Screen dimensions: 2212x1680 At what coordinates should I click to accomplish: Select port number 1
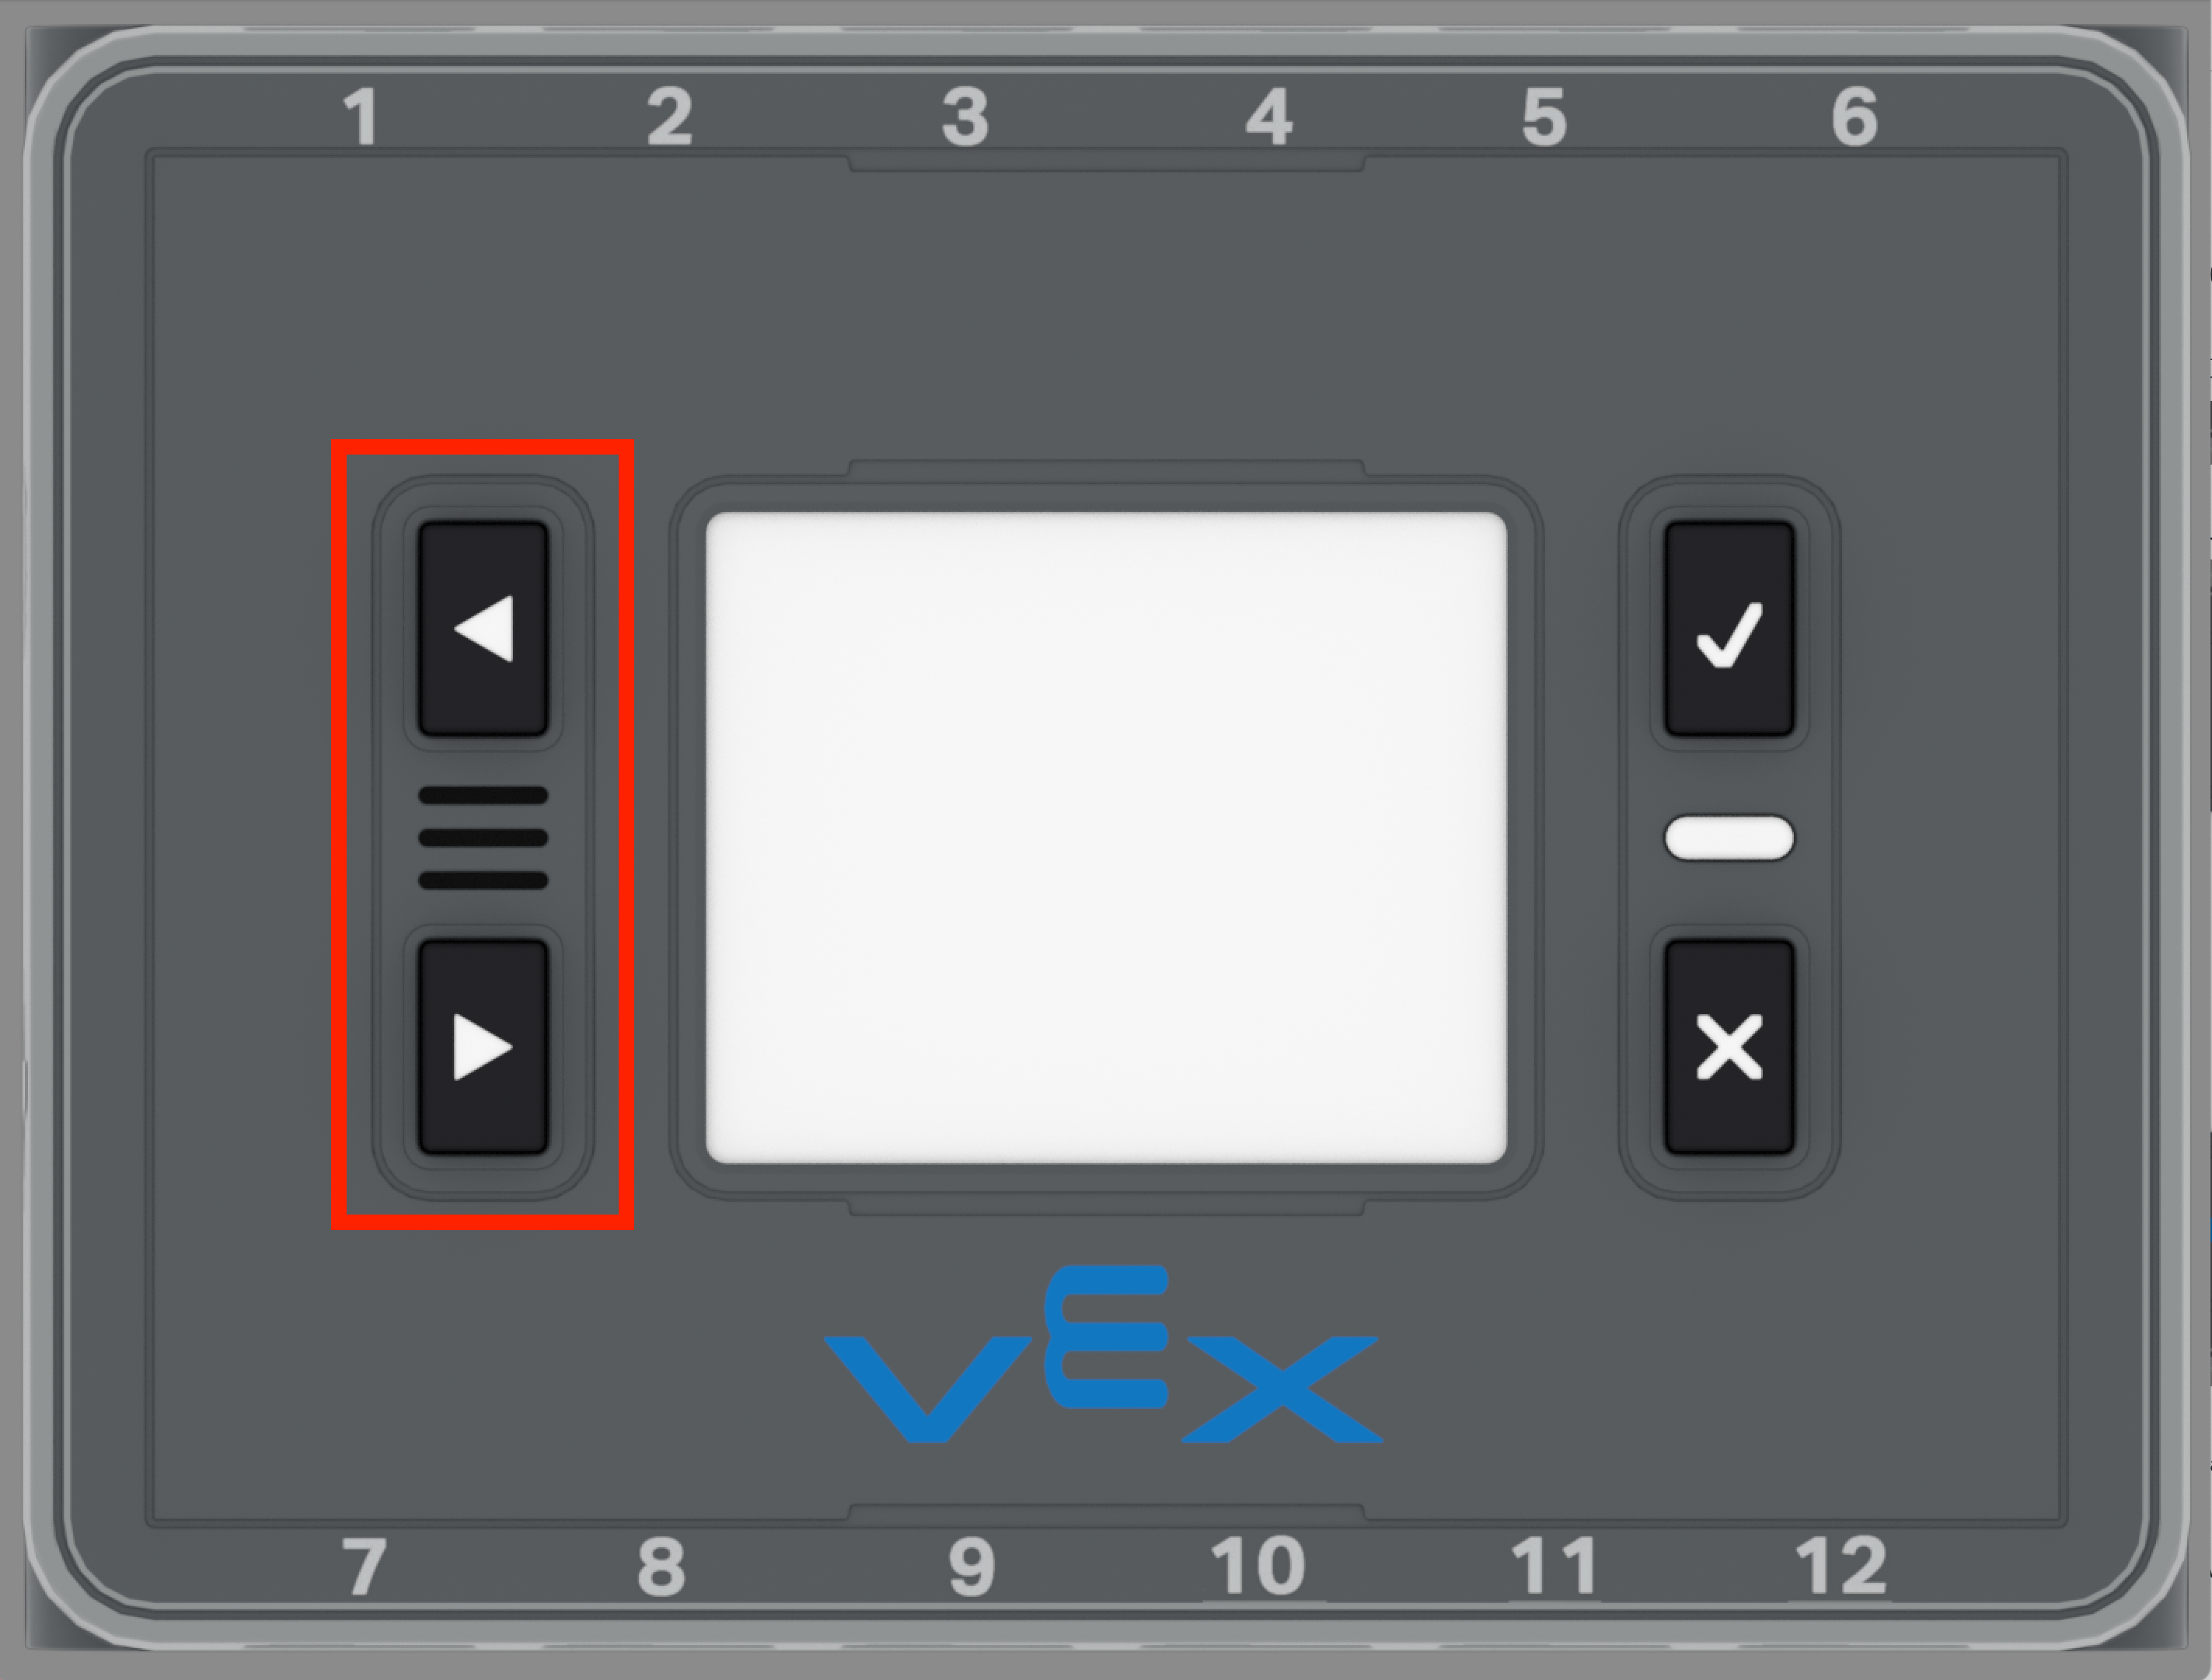(x=362, y=117)
